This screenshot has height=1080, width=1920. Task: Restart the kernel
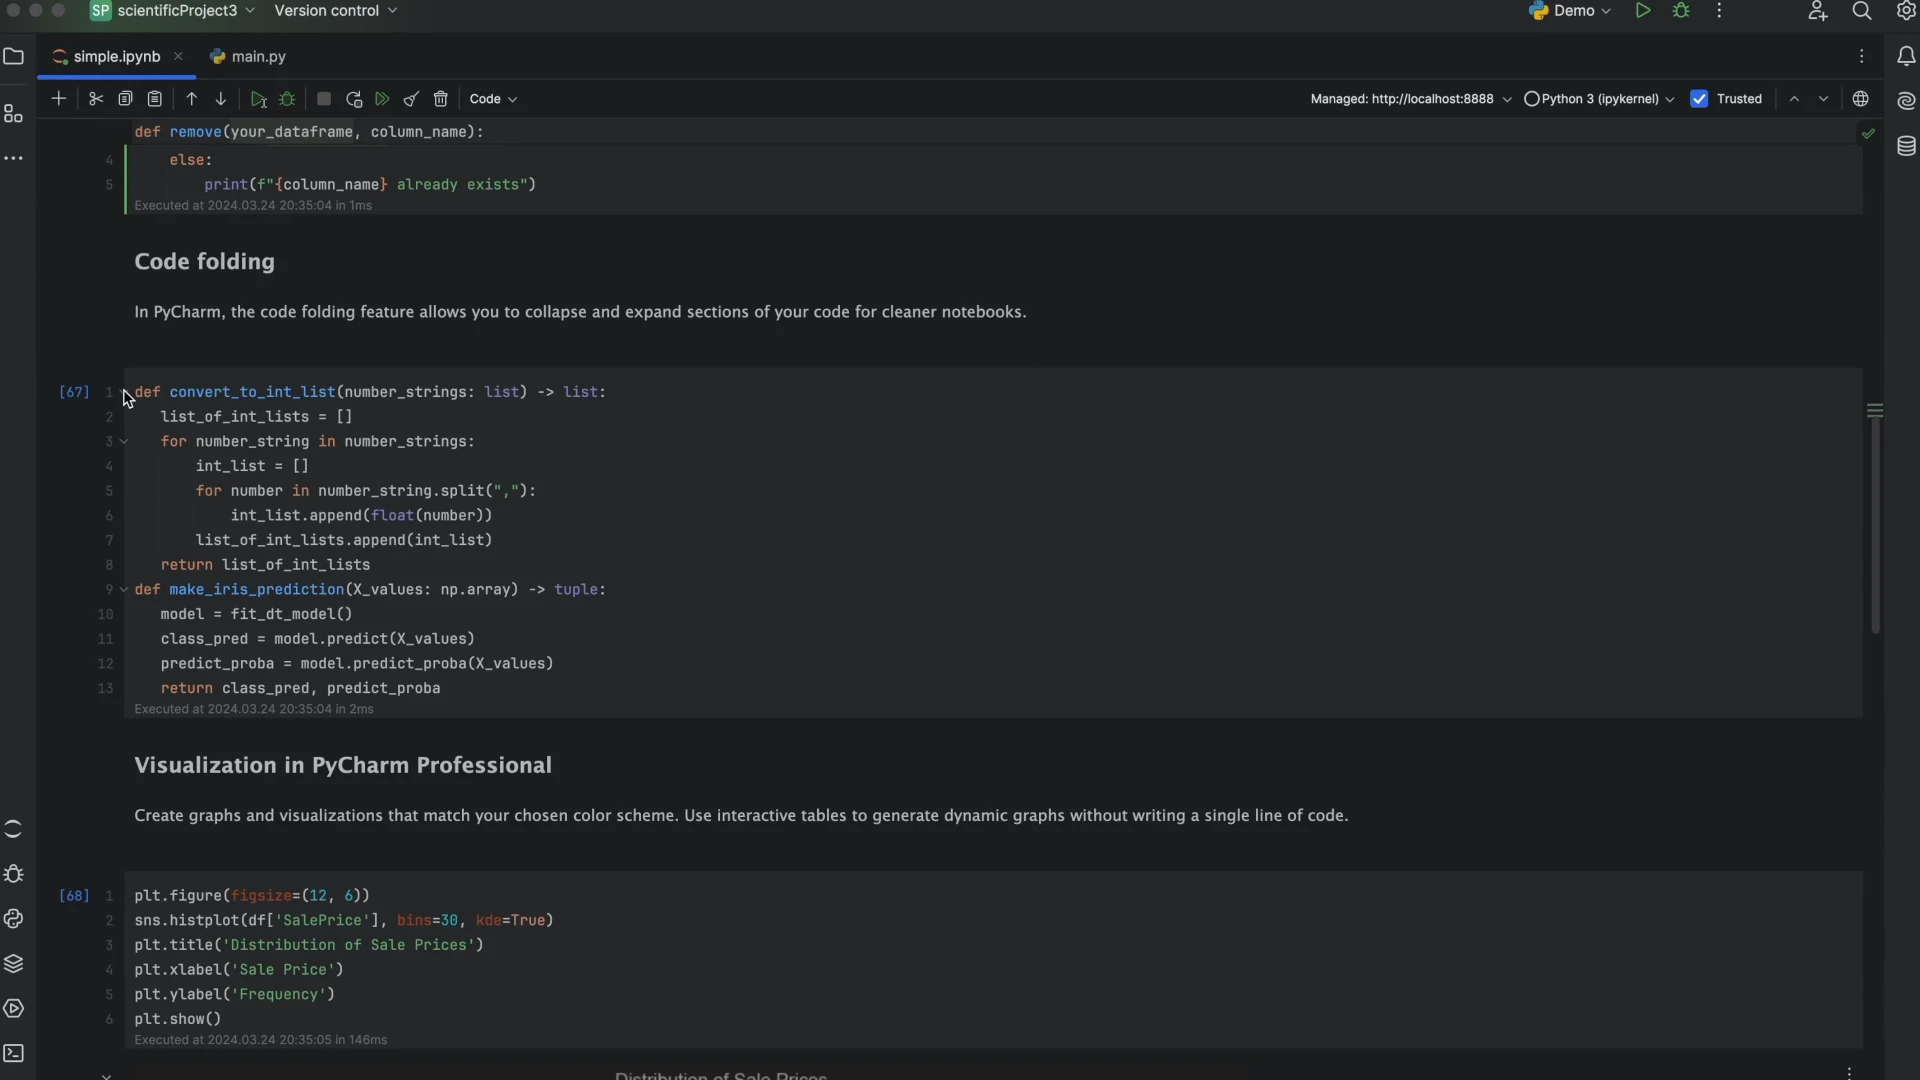point(354,99)
